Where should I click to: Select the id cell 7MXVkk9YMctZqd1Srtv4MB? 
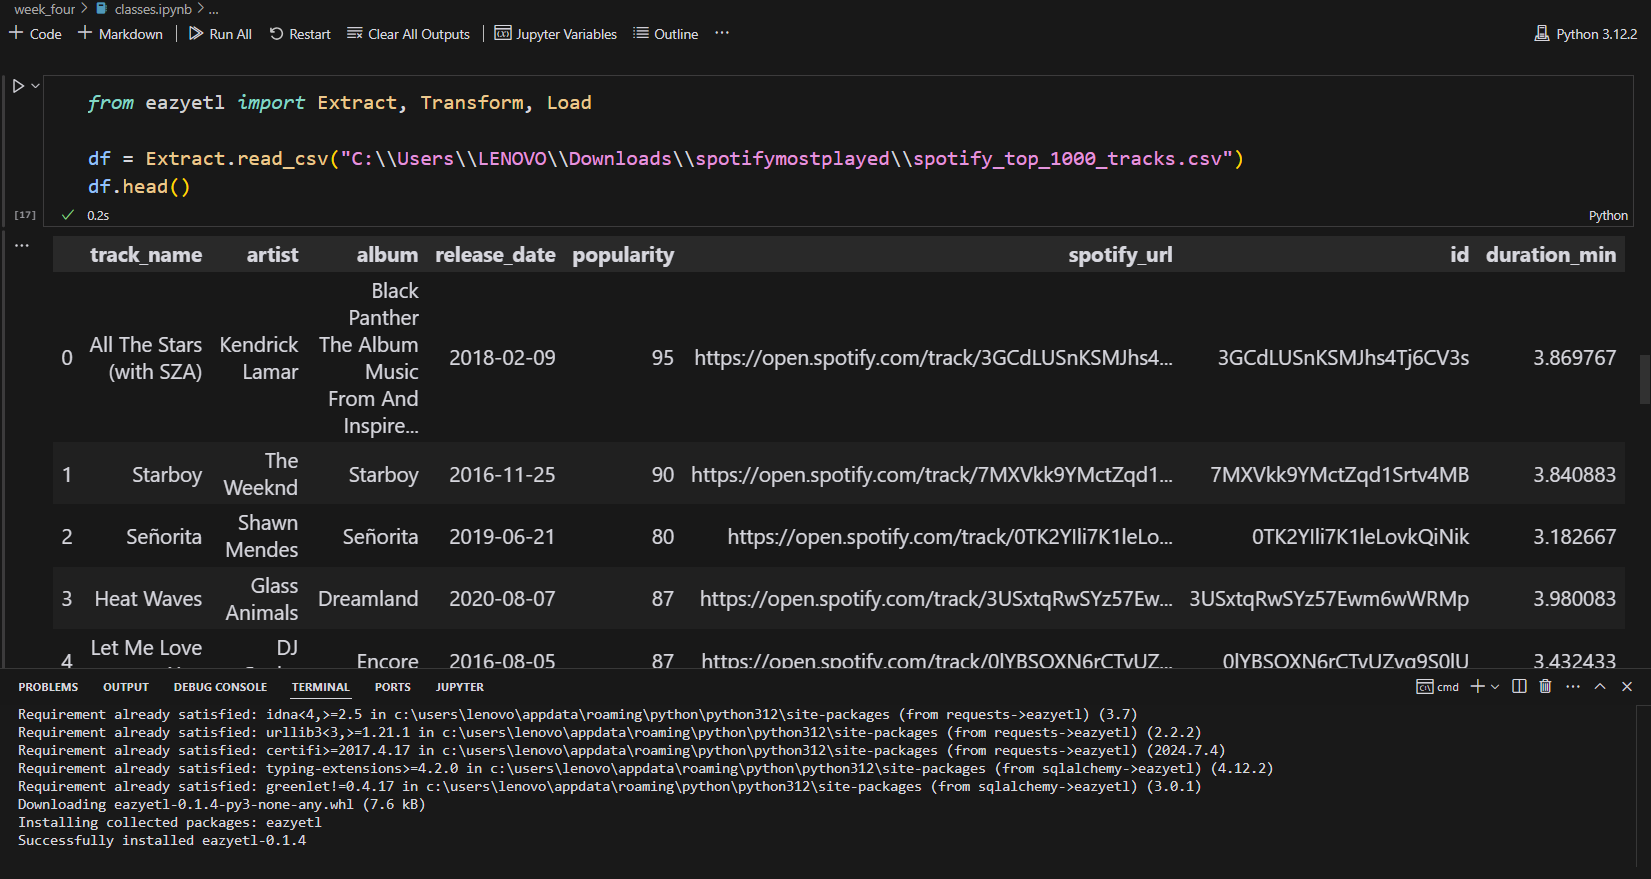(1339, 475)
